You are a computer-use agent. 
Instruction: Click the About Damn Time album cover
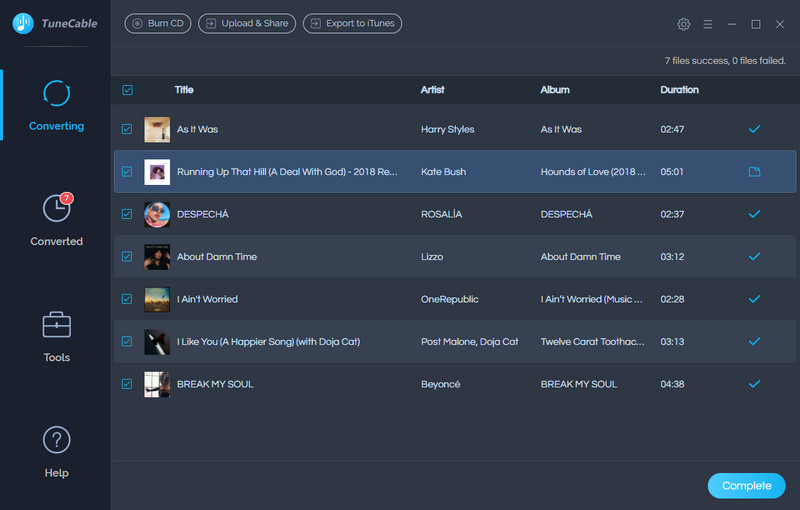click(157, 257)
